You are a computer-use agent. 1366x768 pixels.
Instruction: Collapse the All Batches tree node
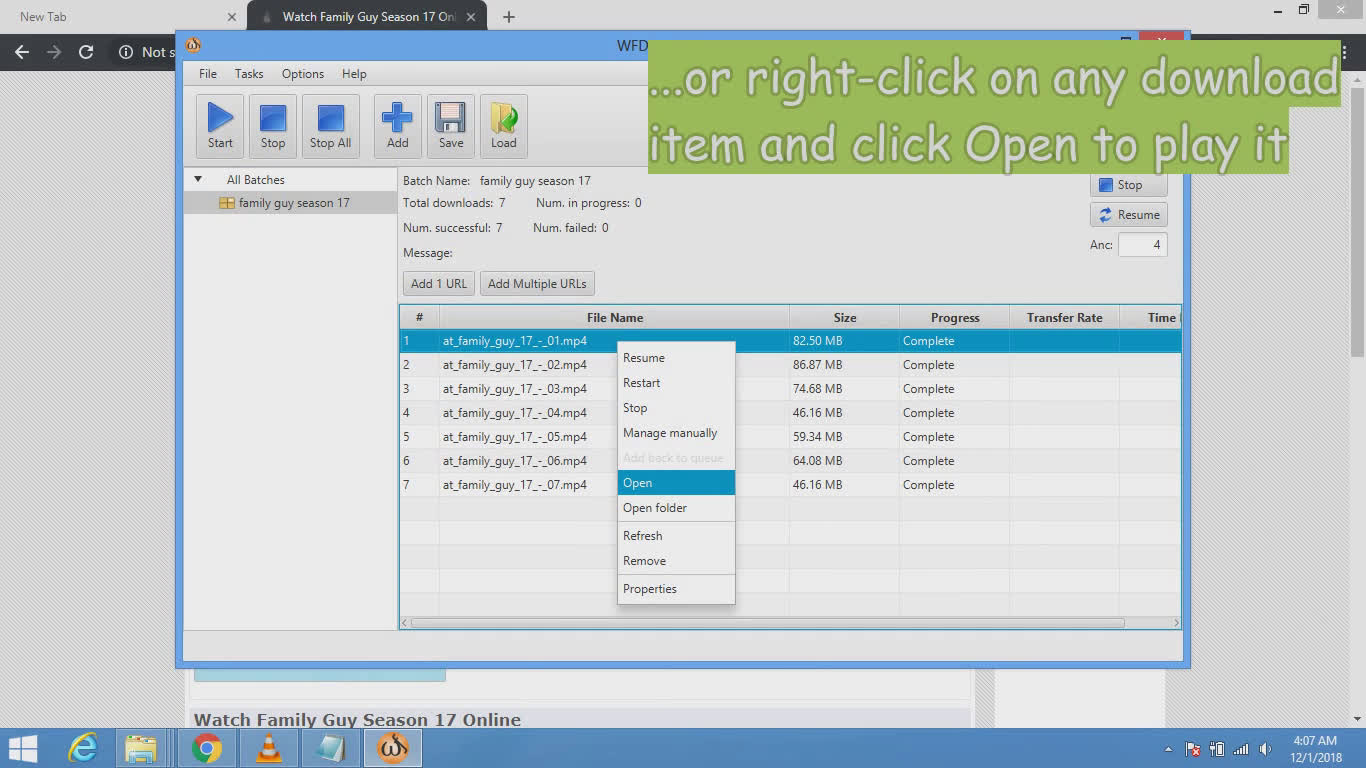click(x=198, y=180)
